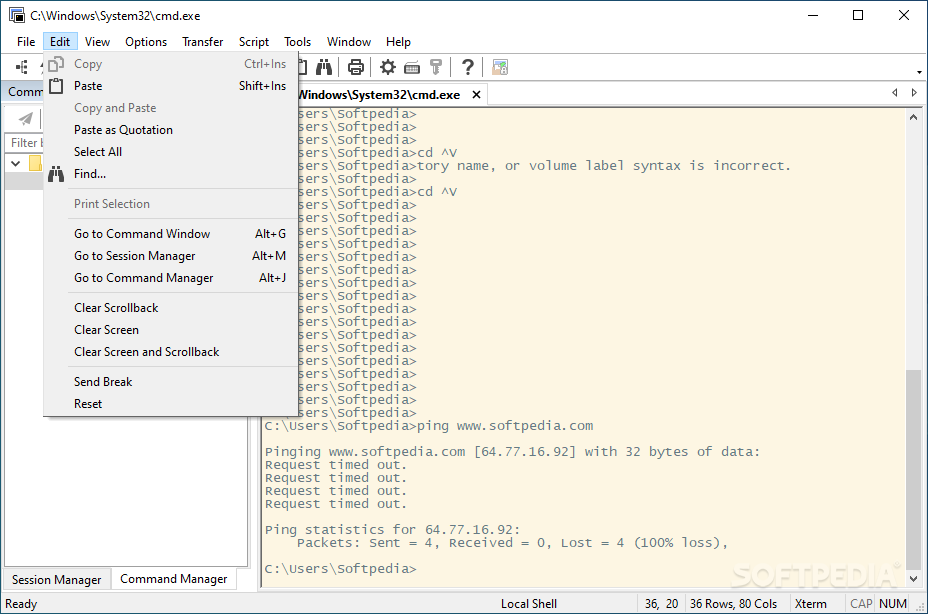Choose Clear Screen menu item

pyautogui.click(x=170, y=329)
